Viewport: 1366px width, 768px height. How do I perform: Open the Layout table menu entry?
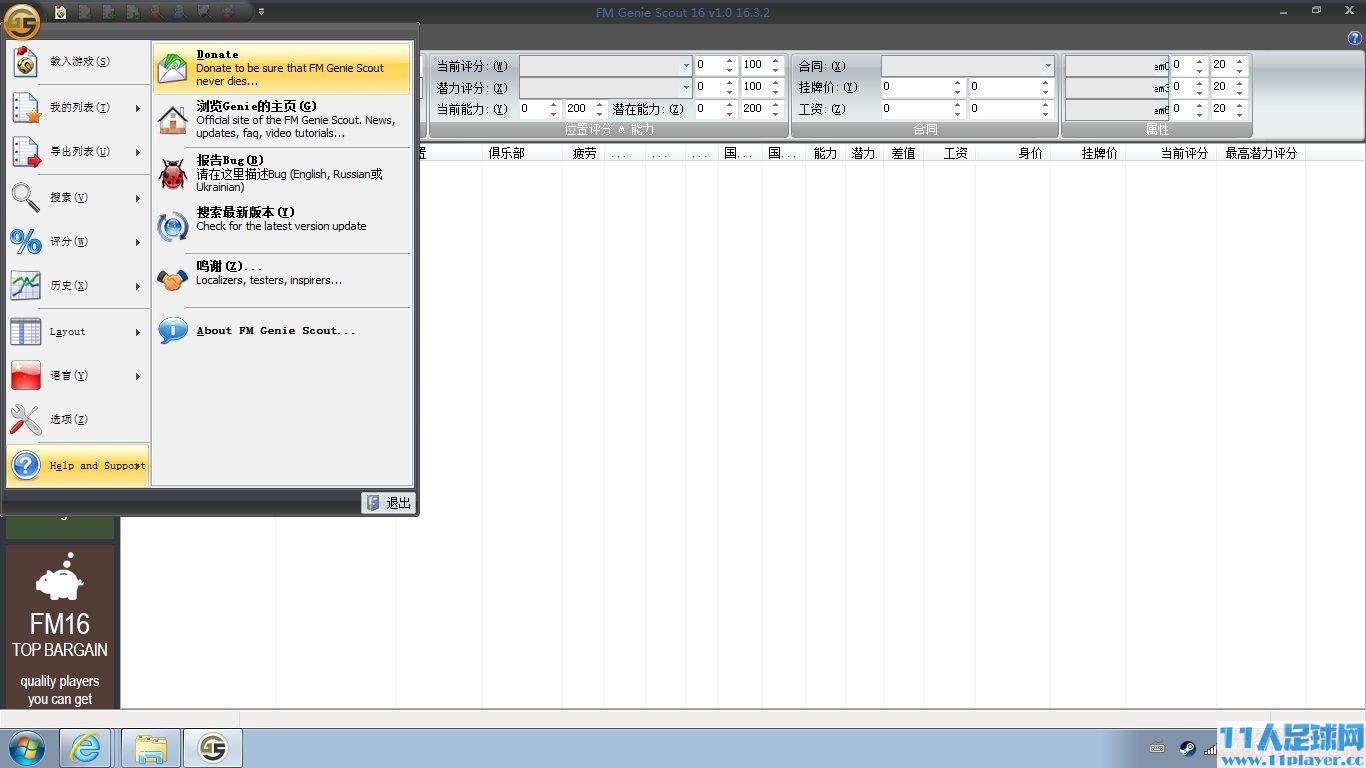pos(78,332)
